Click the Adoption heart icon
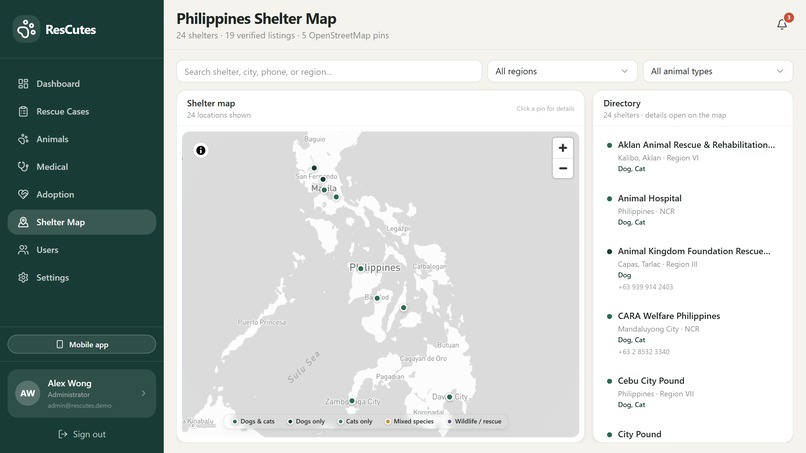Screen dimensions: 806x453 point(23,194)
